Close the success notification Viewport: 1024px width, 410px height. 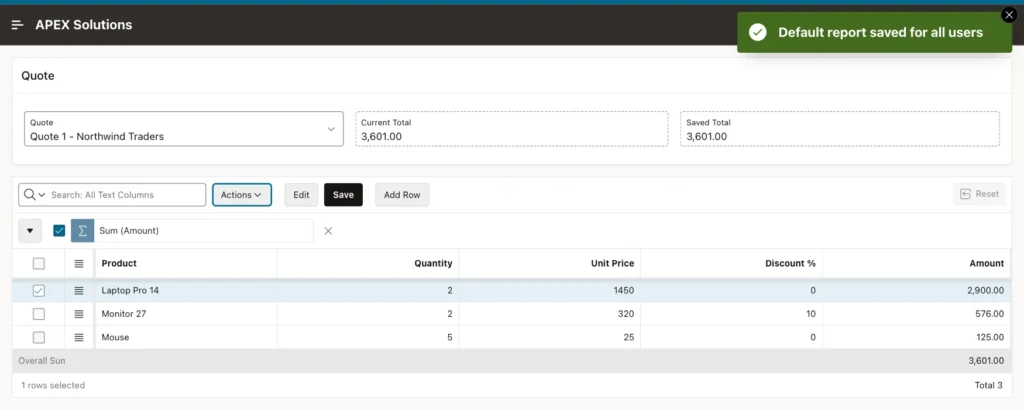tap(1009, 15)
